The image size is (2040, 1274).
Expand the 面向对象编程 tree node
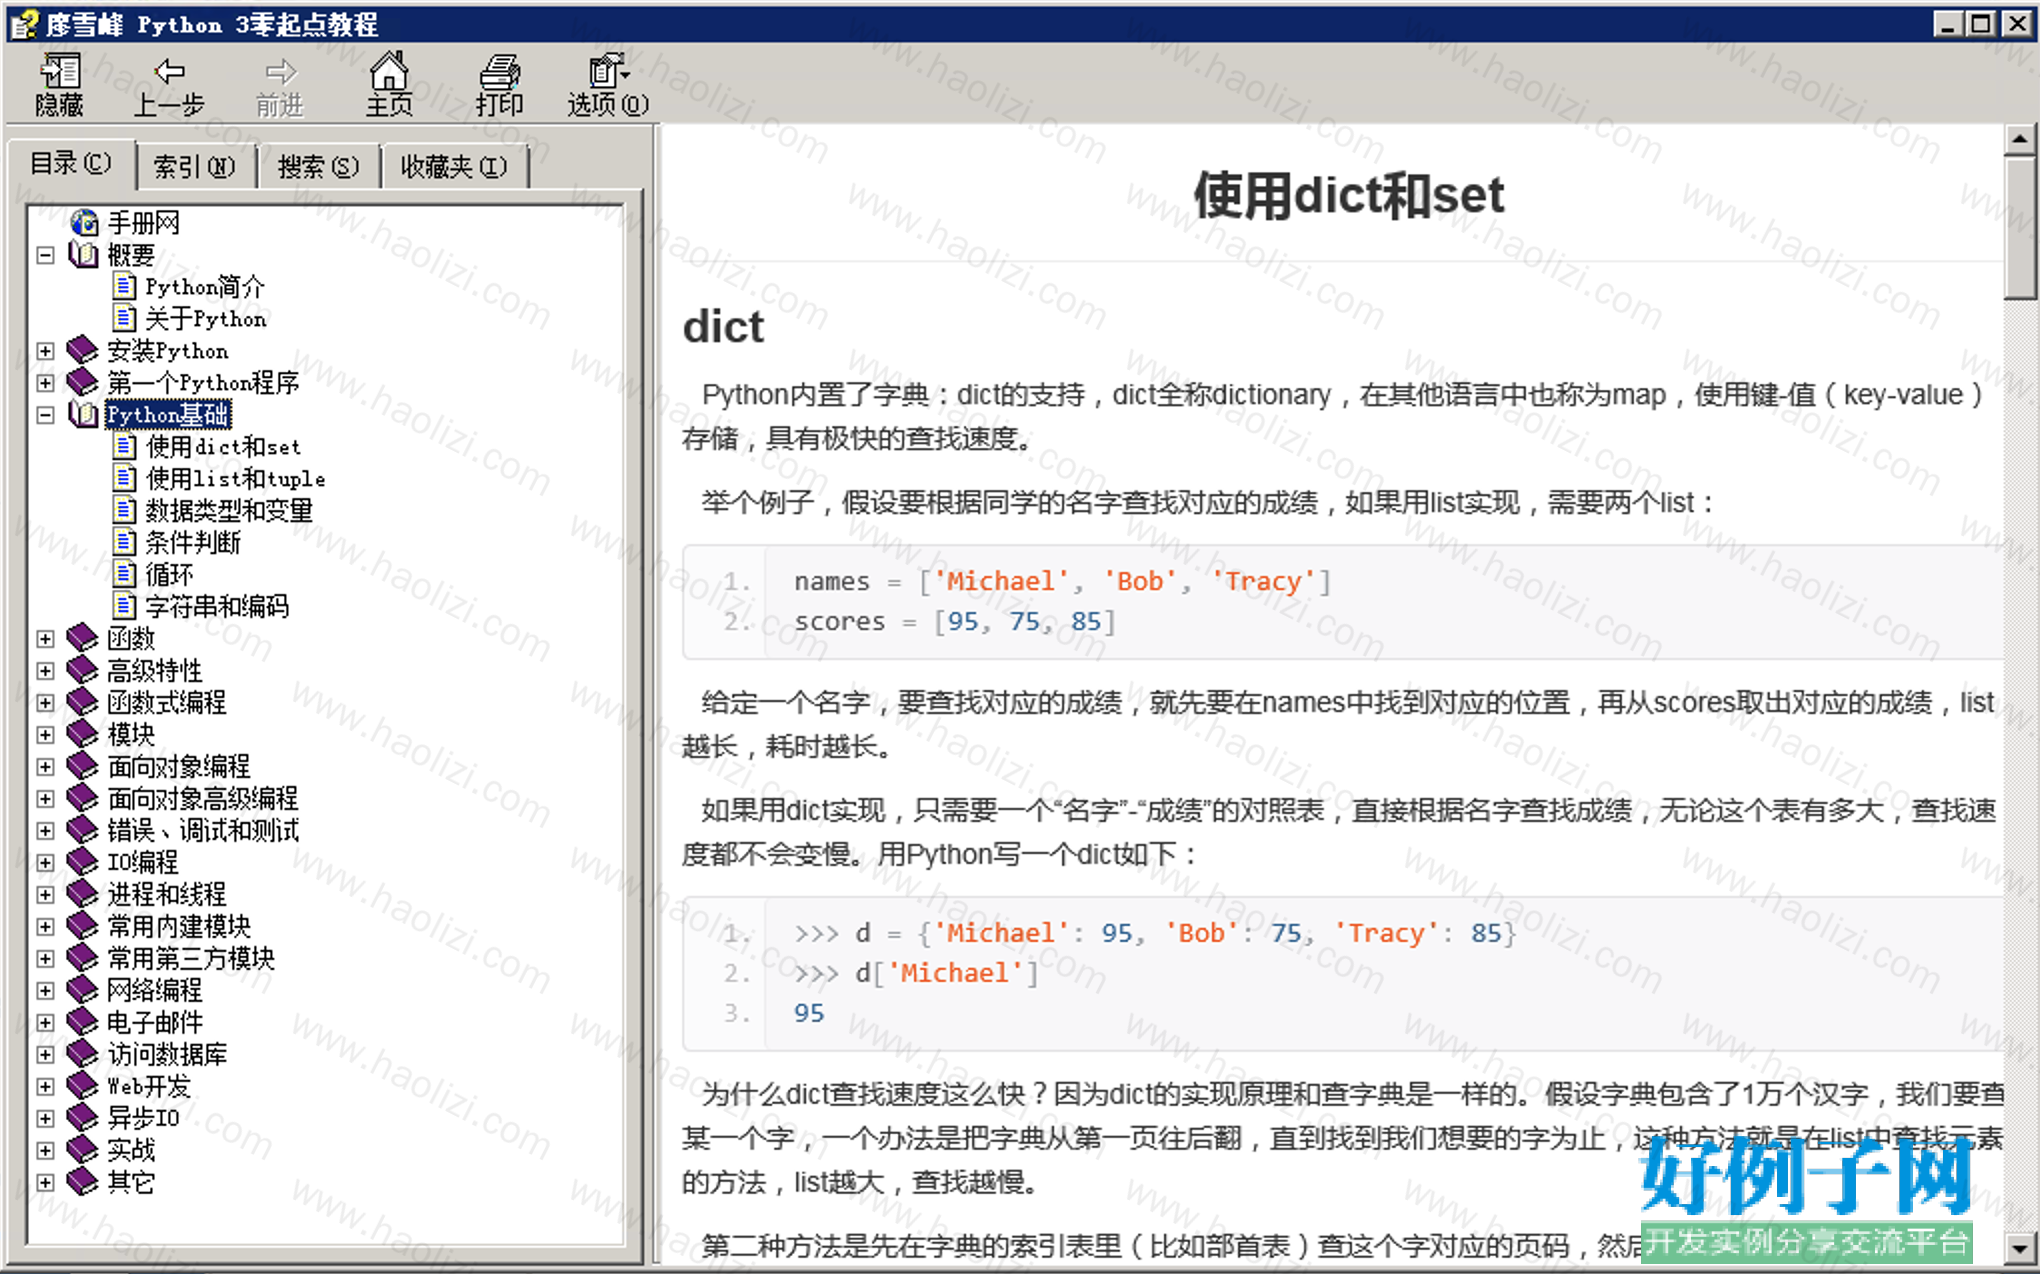click(45, 767)
